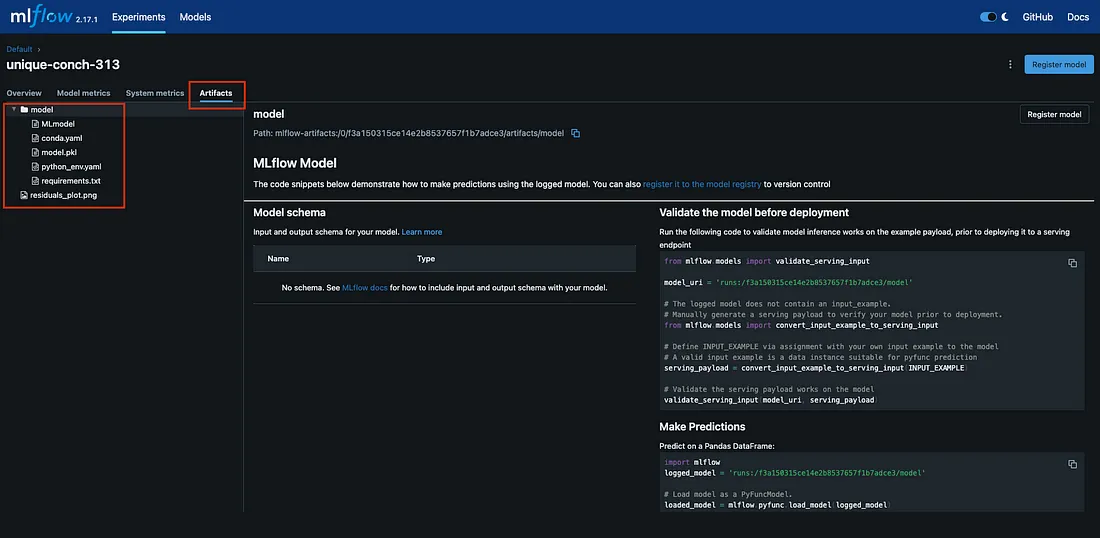Viewport: 1100px width, 538px height.
Task: Click the outlined Register model button
Action: 1054,114
